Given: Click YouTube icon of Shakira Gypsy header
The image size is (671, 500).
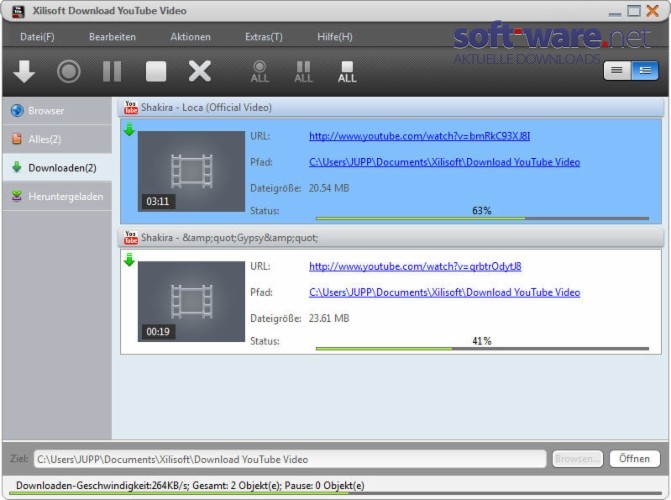Looking at the screenshot, I should (131, 238).
